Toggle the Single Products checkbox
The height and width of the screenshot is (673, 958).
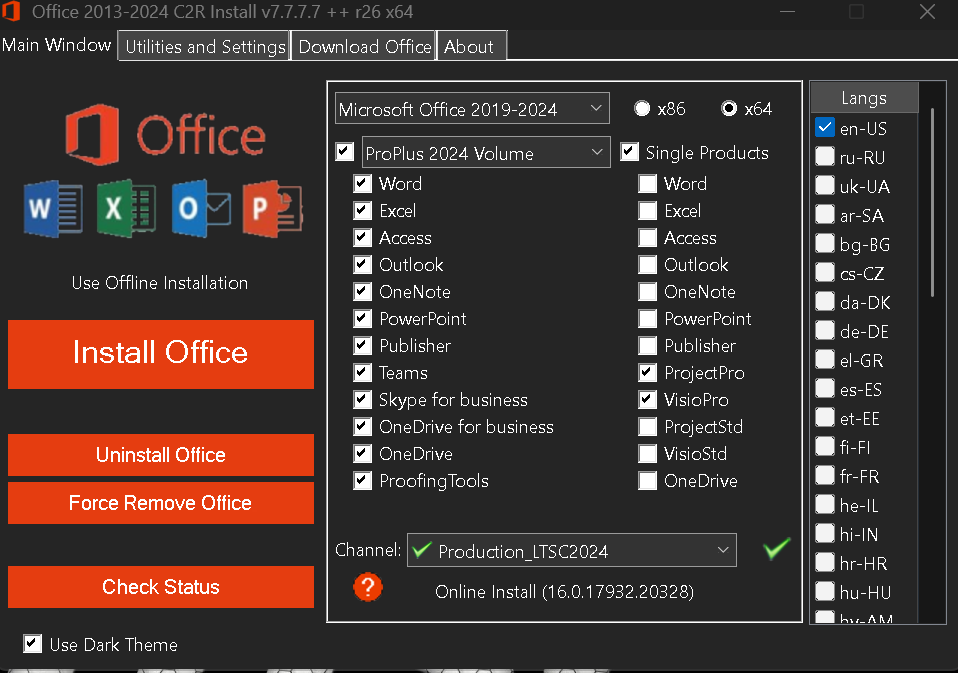629,152
